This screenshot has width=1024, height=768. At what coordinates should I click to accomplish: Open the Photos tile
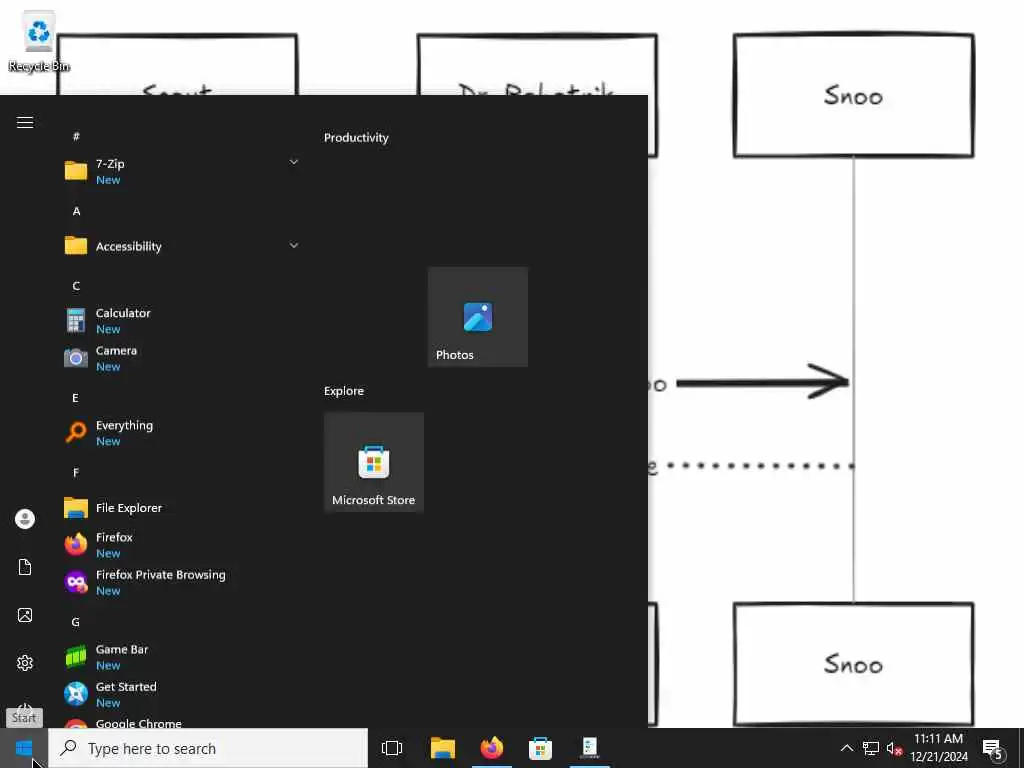pos(478,317)
